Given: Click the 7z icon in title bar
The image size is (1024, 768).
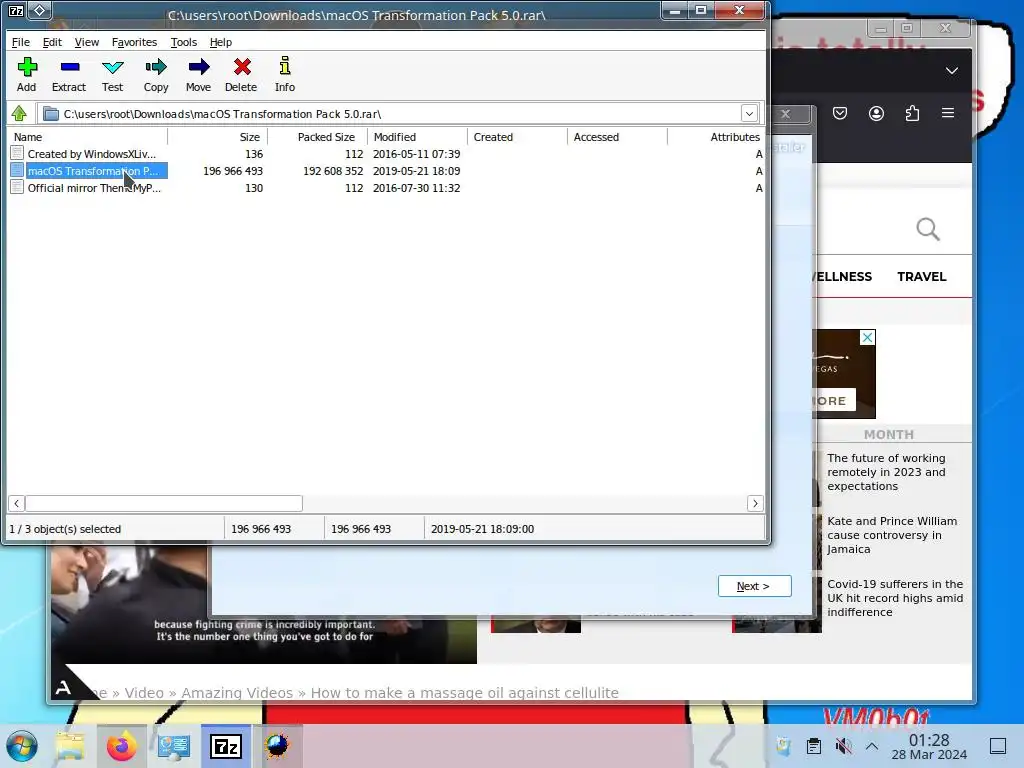Looking at the screenshot, I should coord(16,10).
